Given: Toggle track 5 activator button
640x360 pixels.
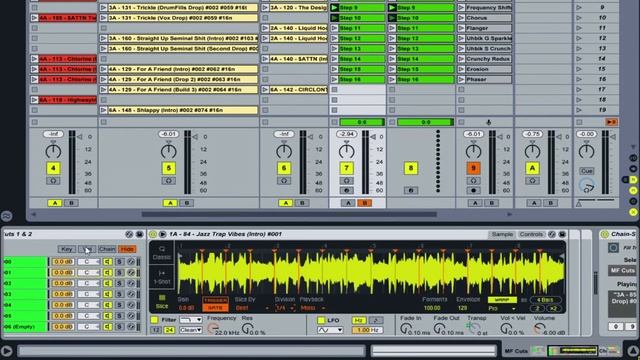Looking at the screenshot, I should click(169, 168).
